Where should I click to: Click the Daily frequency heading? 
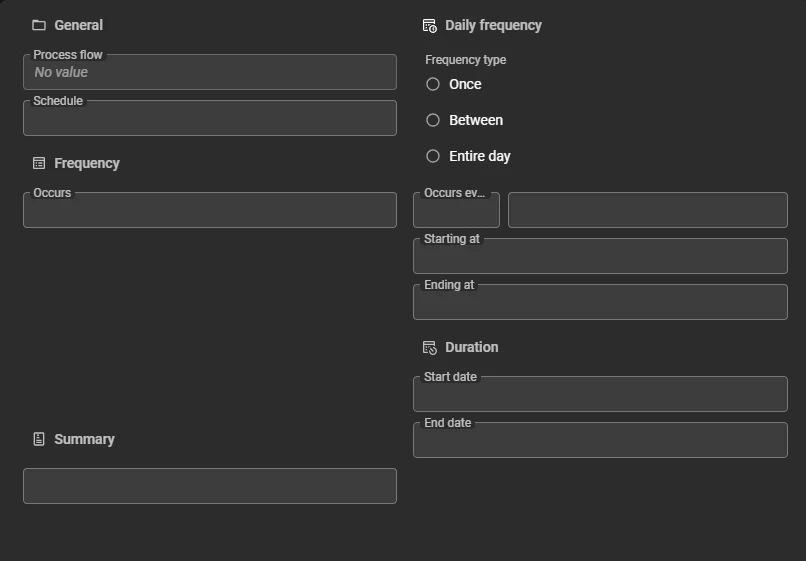[493, 25]
